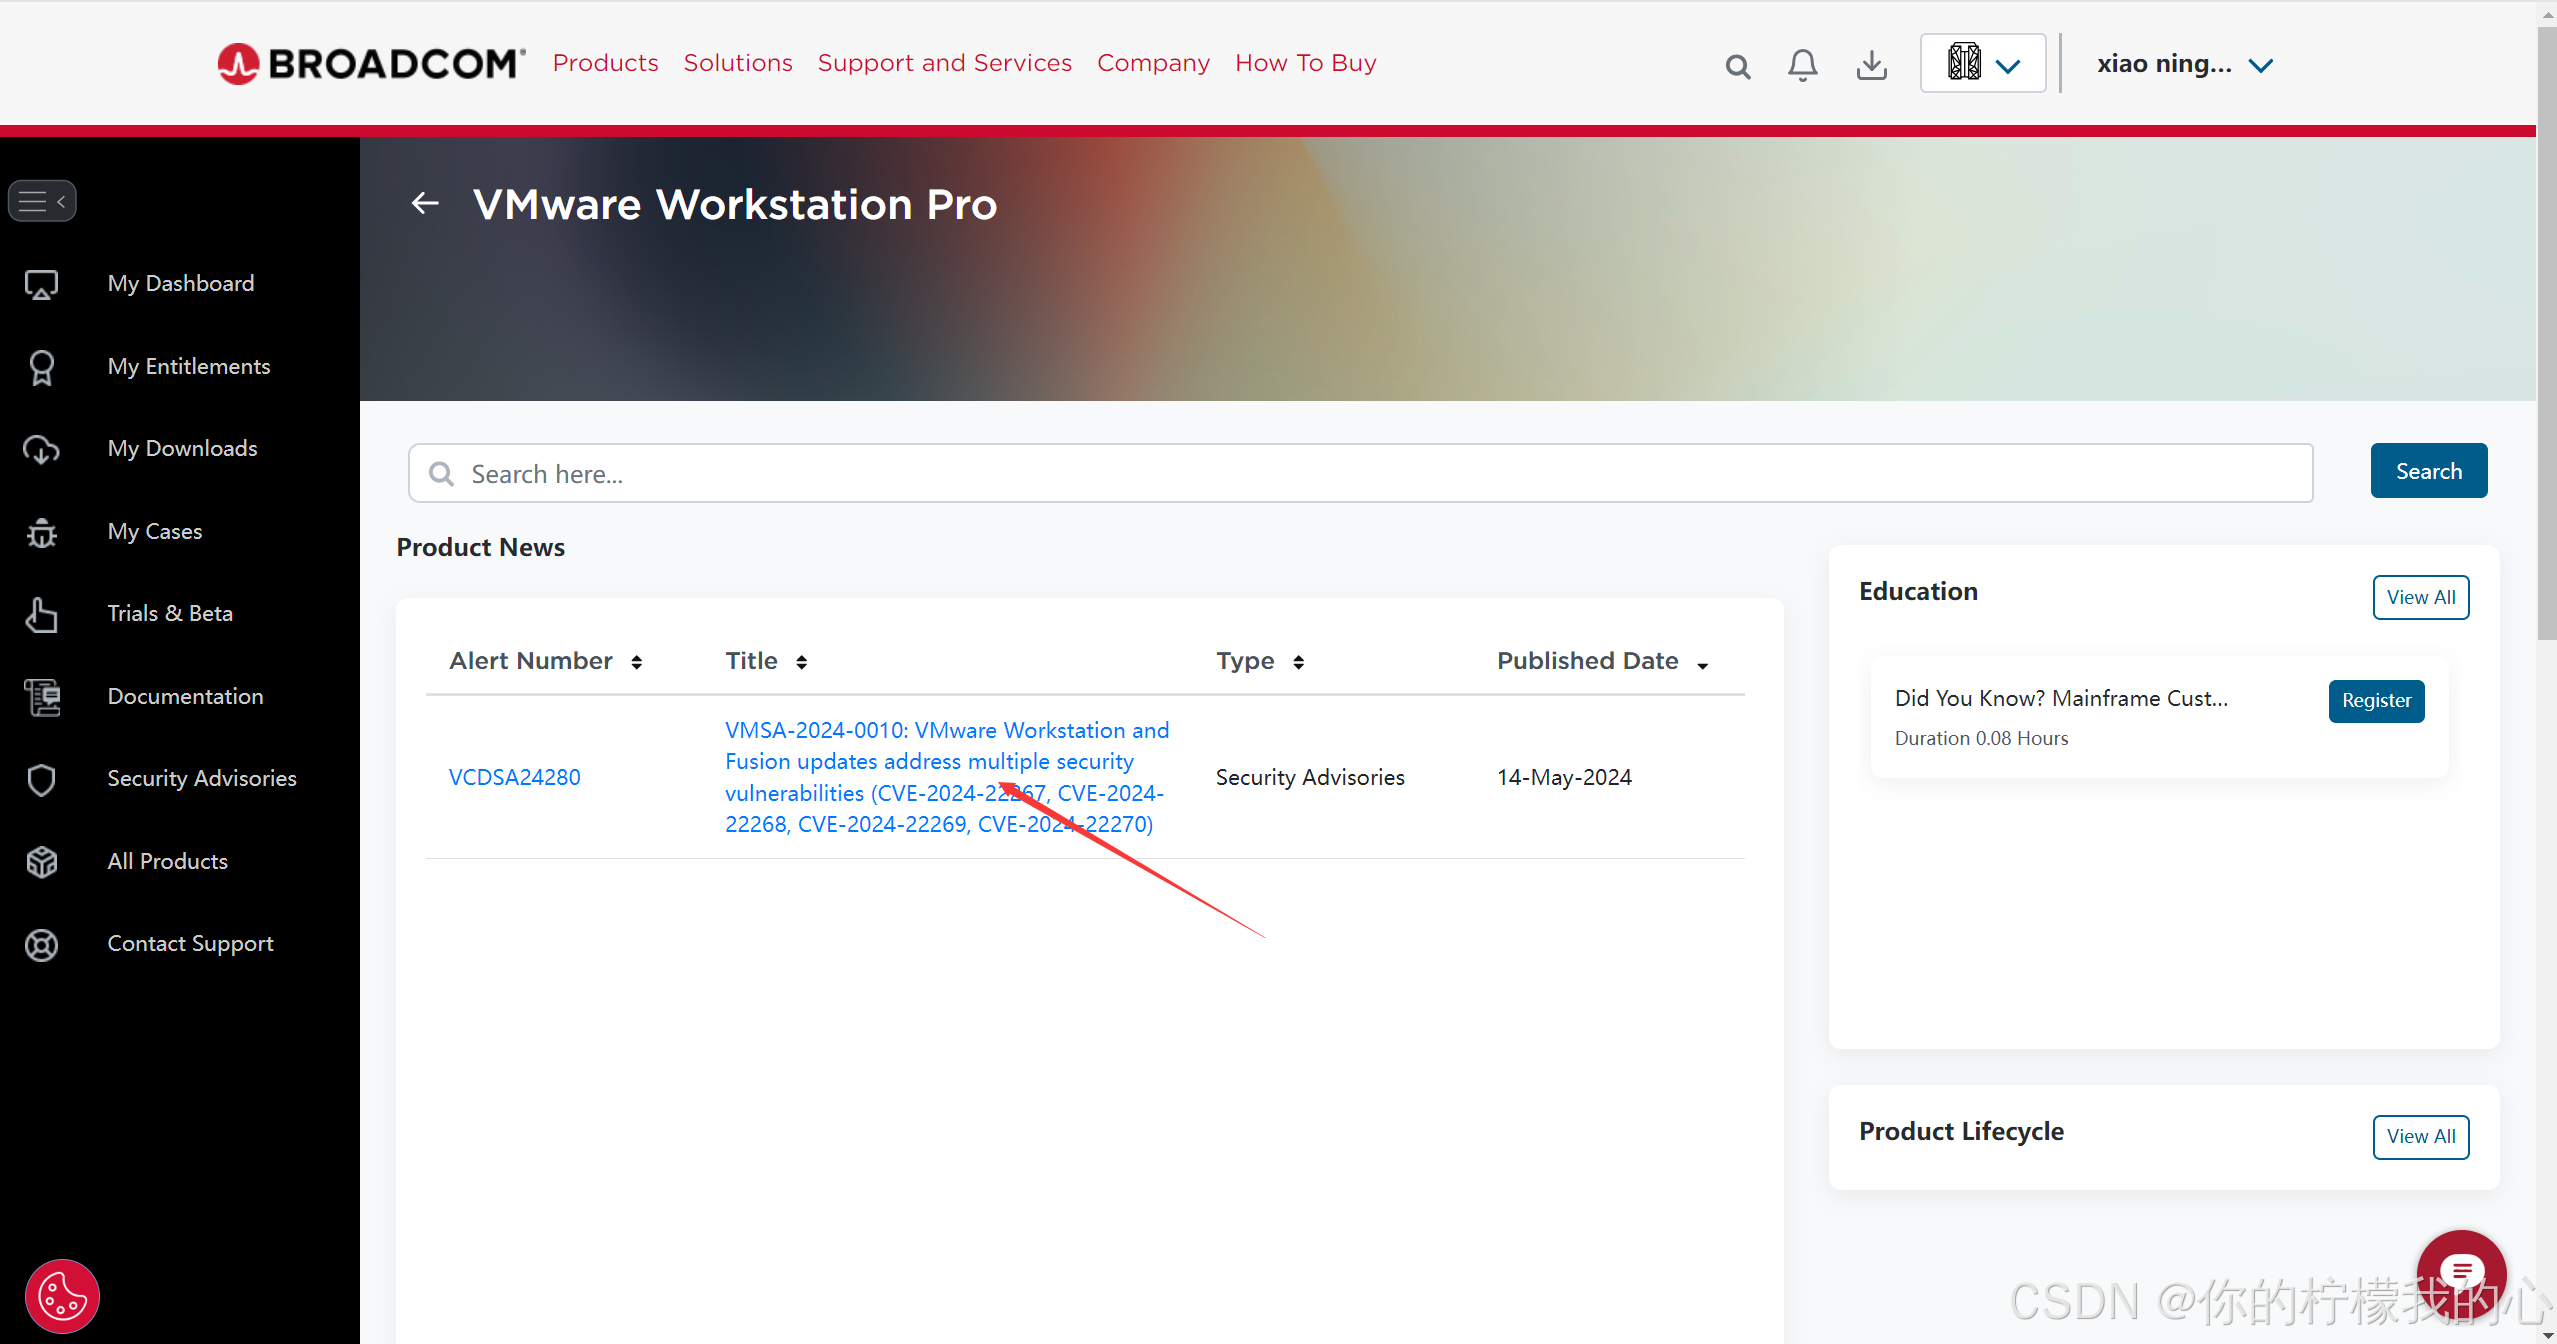Click the My Entitlements ribbon icon
The width and height of the screenshot is (2557, 1344).
[41, 367]
